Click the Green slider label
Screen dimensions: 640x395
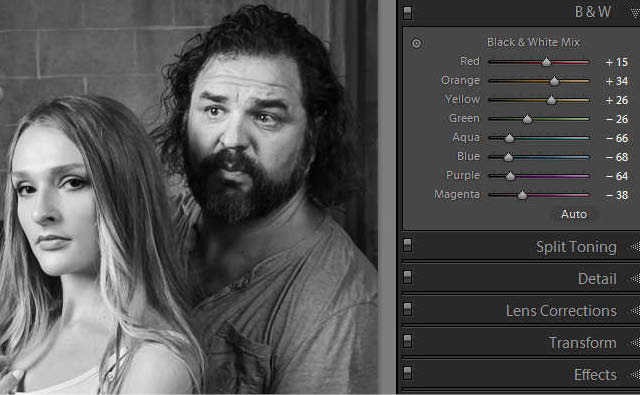(464, 118)
